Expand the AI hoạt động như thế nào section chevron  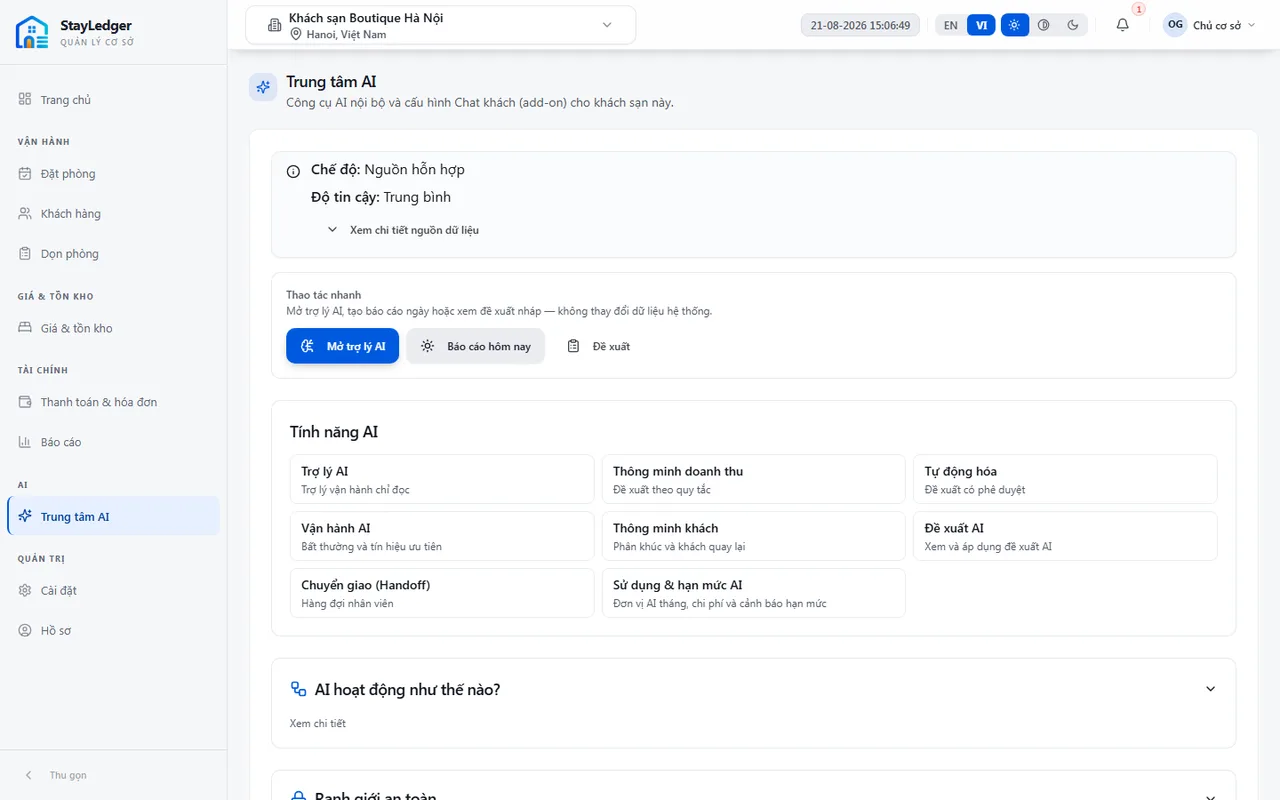(1210, 689)
